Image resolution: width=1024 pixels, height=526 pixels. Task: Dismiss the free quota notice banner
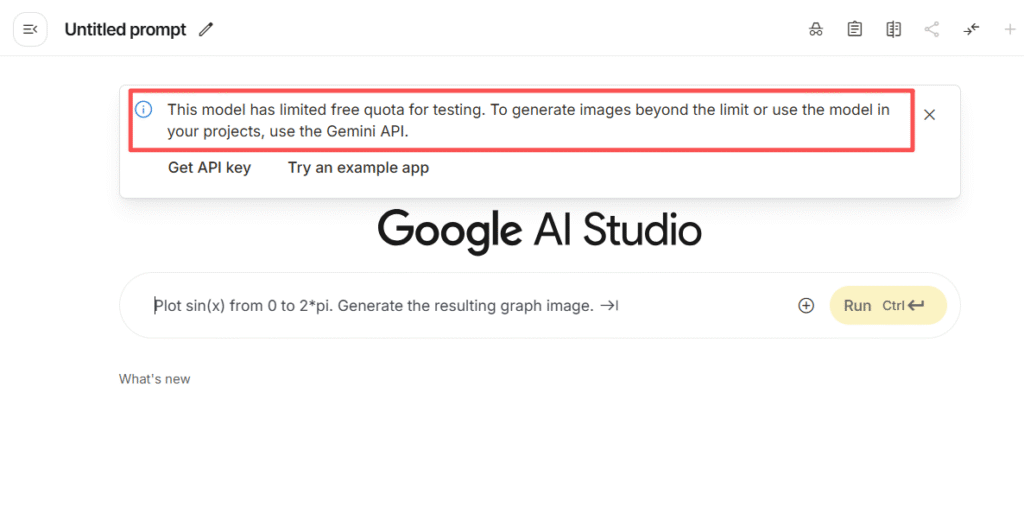pyautogui.click(x=929, y=115)
